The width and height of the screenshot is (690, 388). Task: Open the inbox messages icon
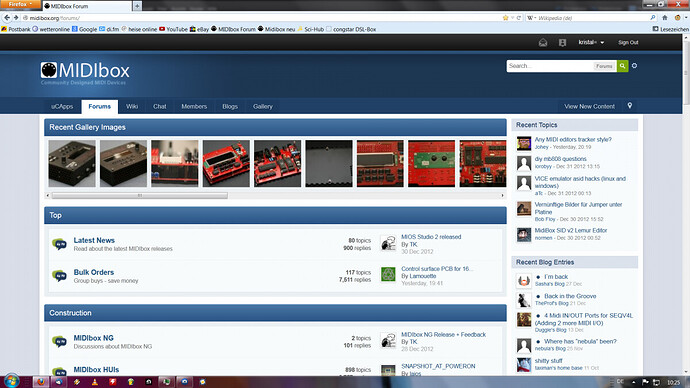[543, 43]
